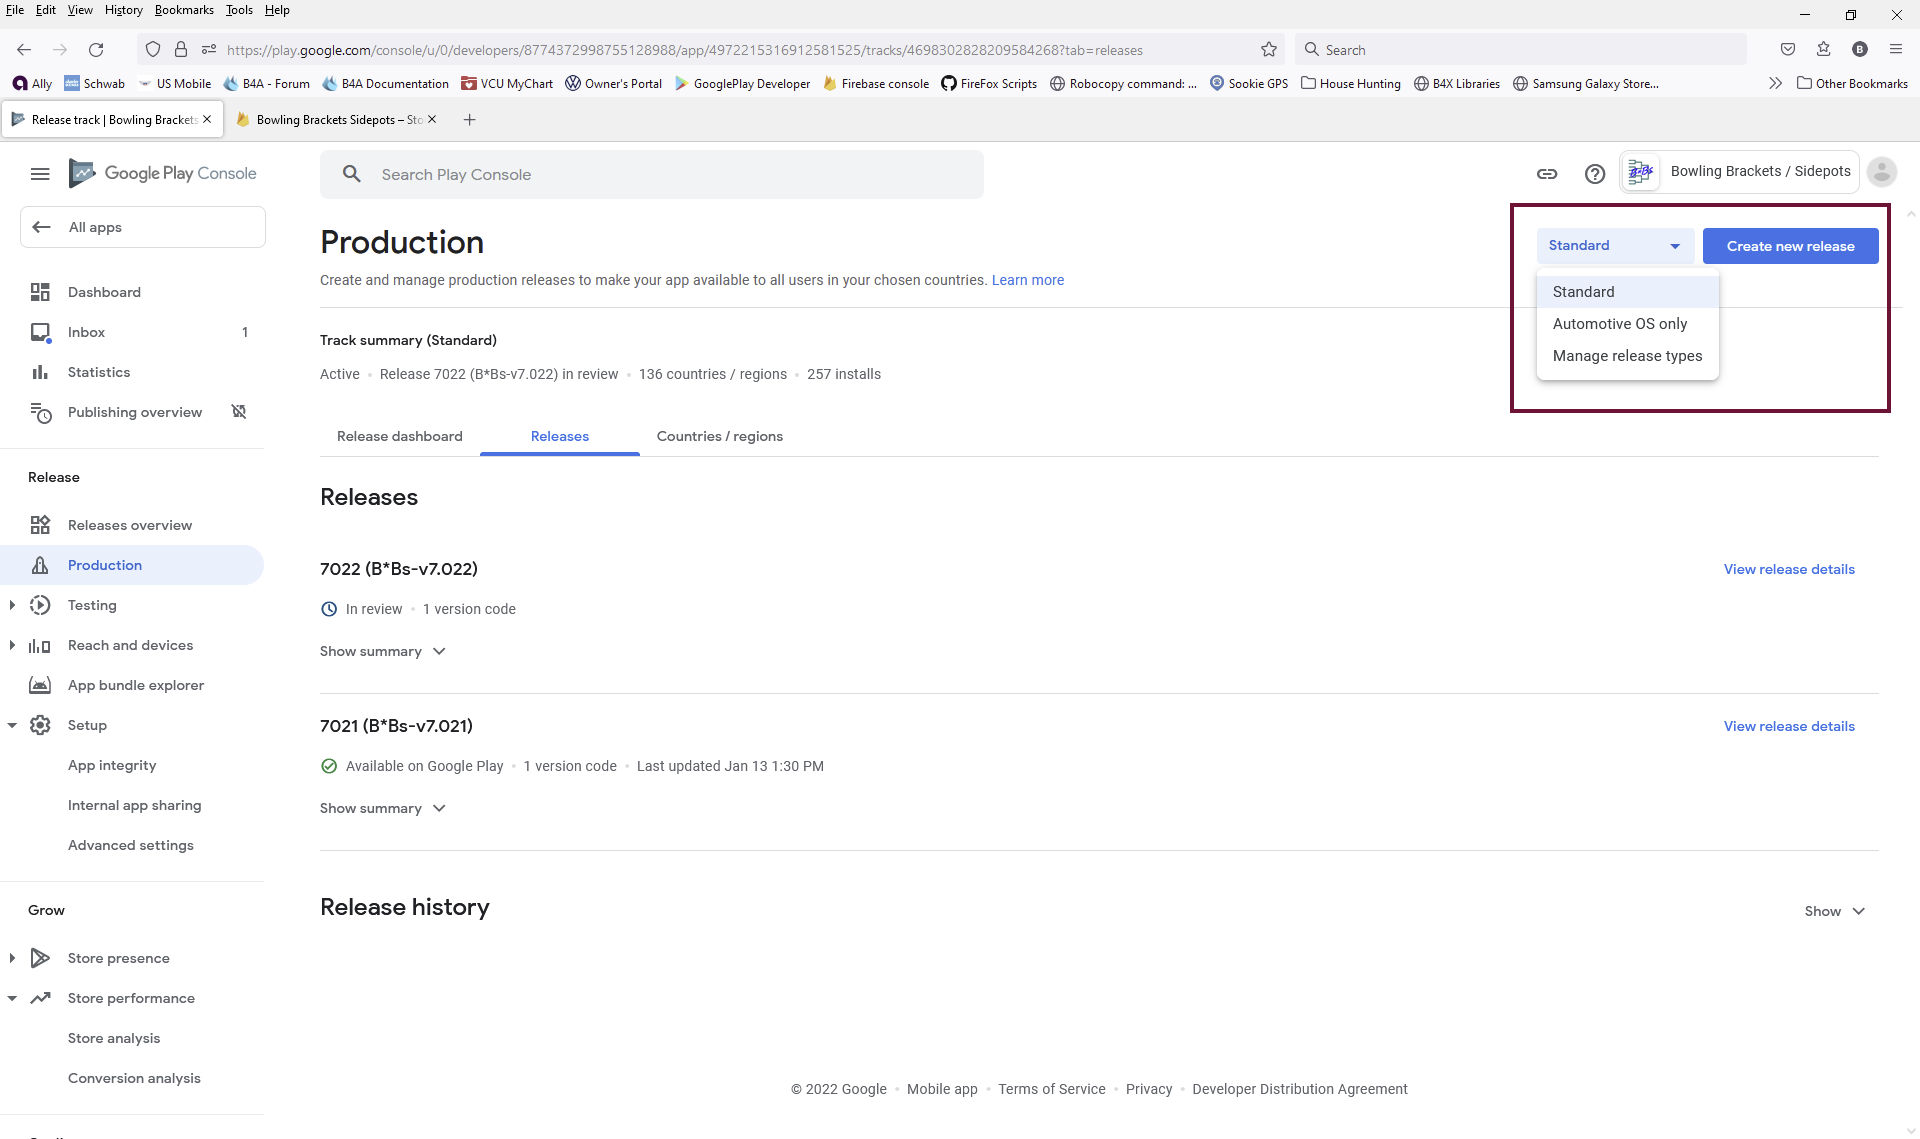Open Dashboard from sidebar icon
Image resolution: width=1920 pixels, height=1139 pixels.
(40, 292)
